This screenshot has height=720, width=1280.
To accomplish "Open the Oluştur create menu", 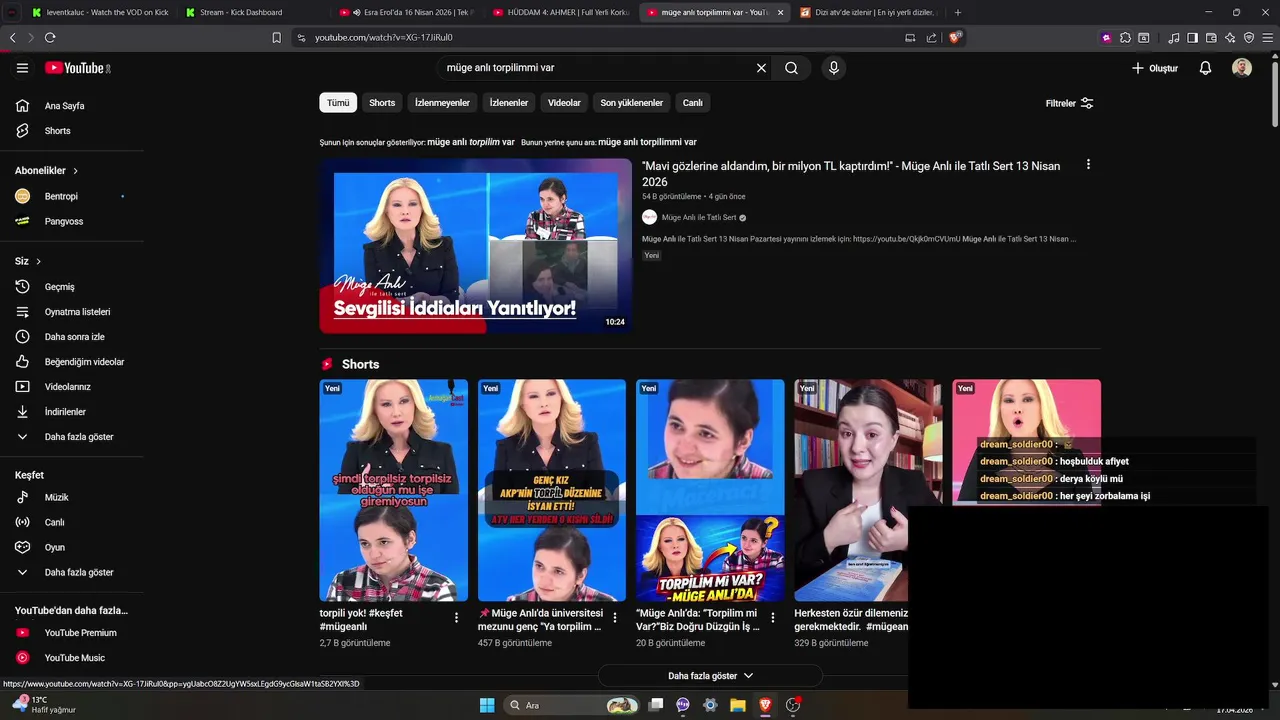I will tap(1155, 68).
